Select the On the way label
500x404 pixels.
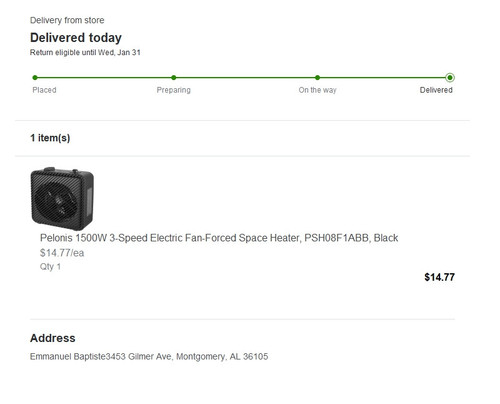pos(317,90)
